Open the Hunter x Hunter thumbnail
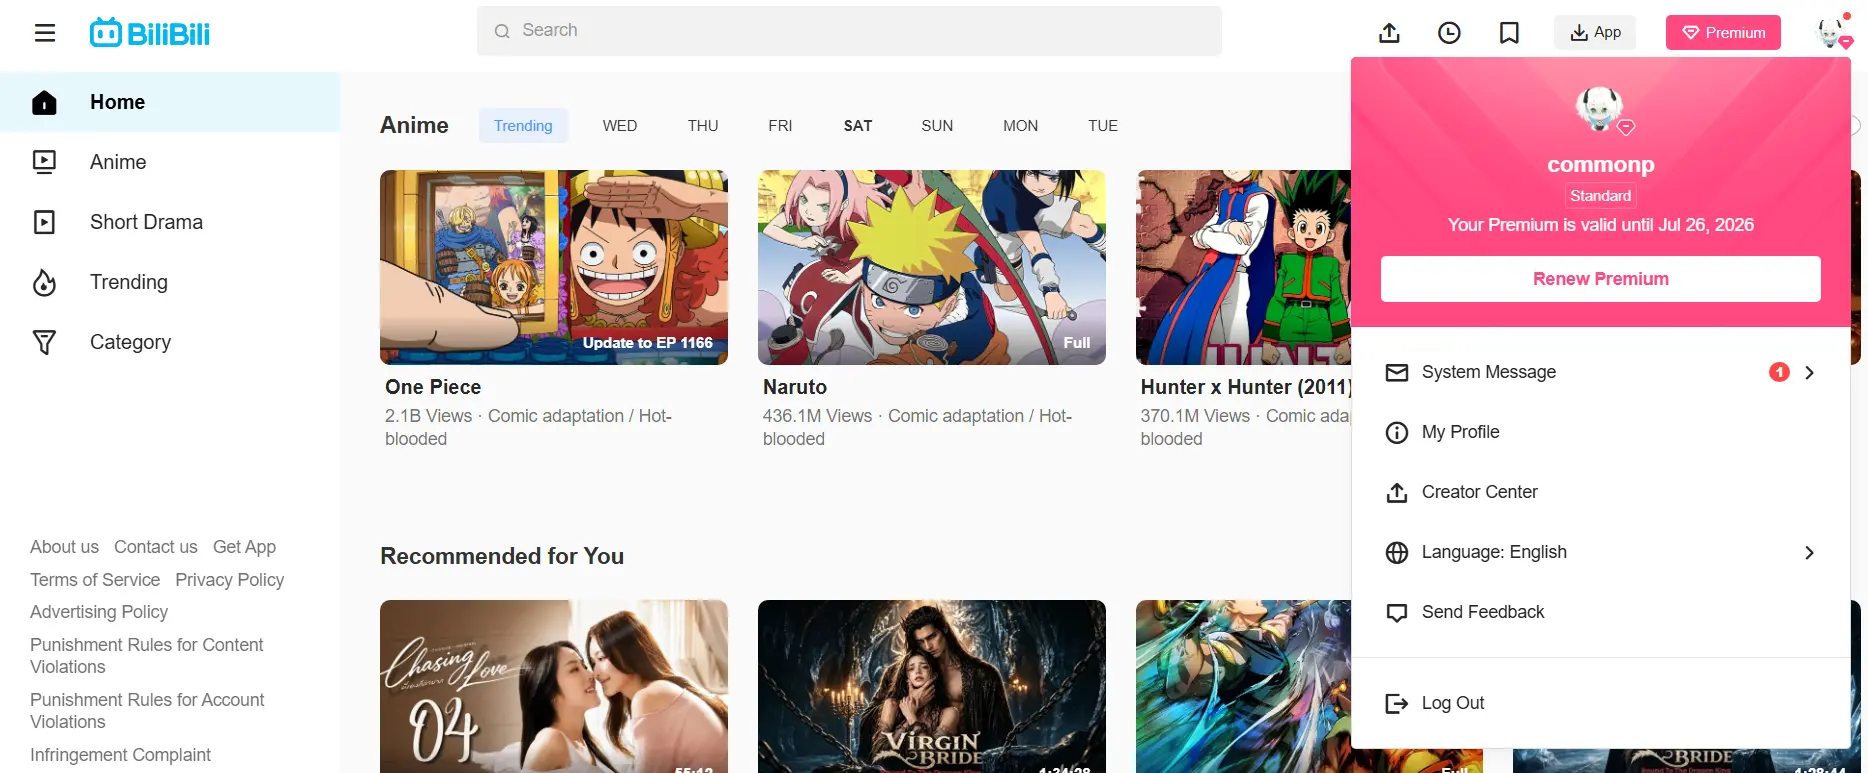Screen dimensions: 1868x773 click(x=1243, y=267)
